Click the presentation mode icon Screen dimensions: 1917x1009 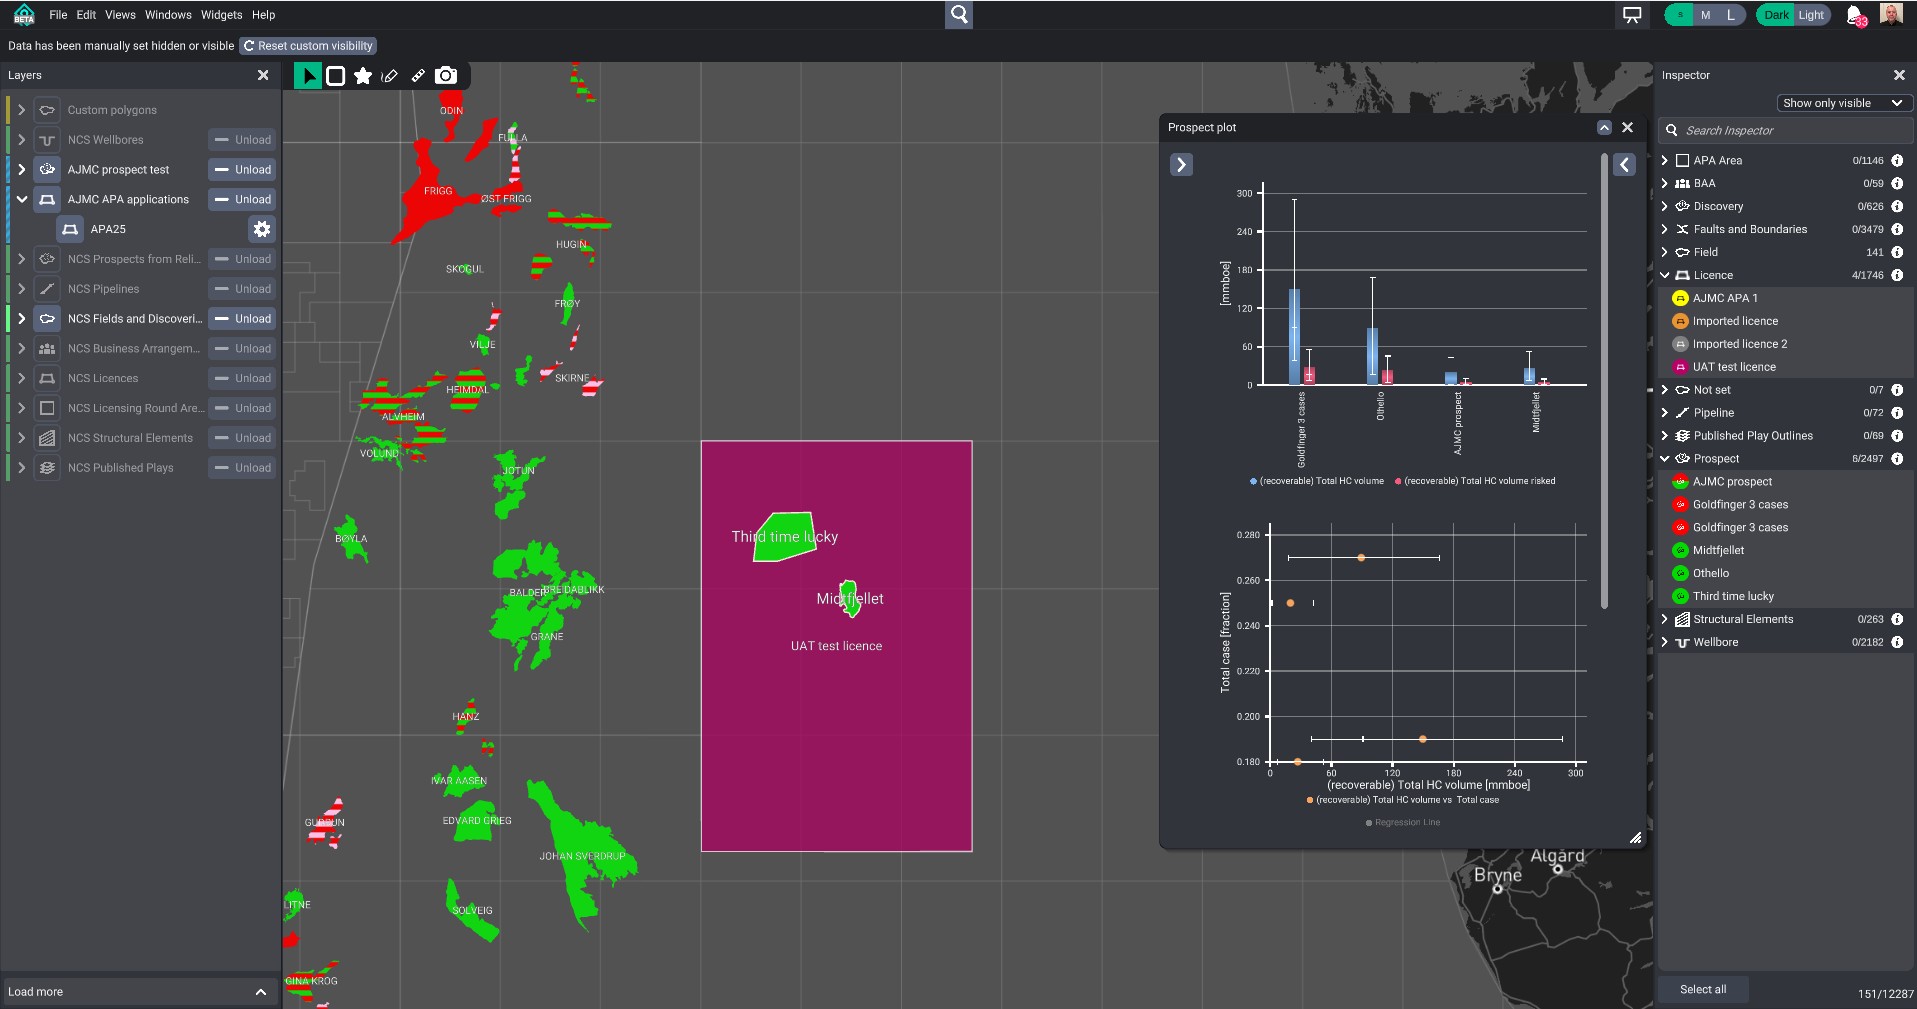pos(1632,15)
